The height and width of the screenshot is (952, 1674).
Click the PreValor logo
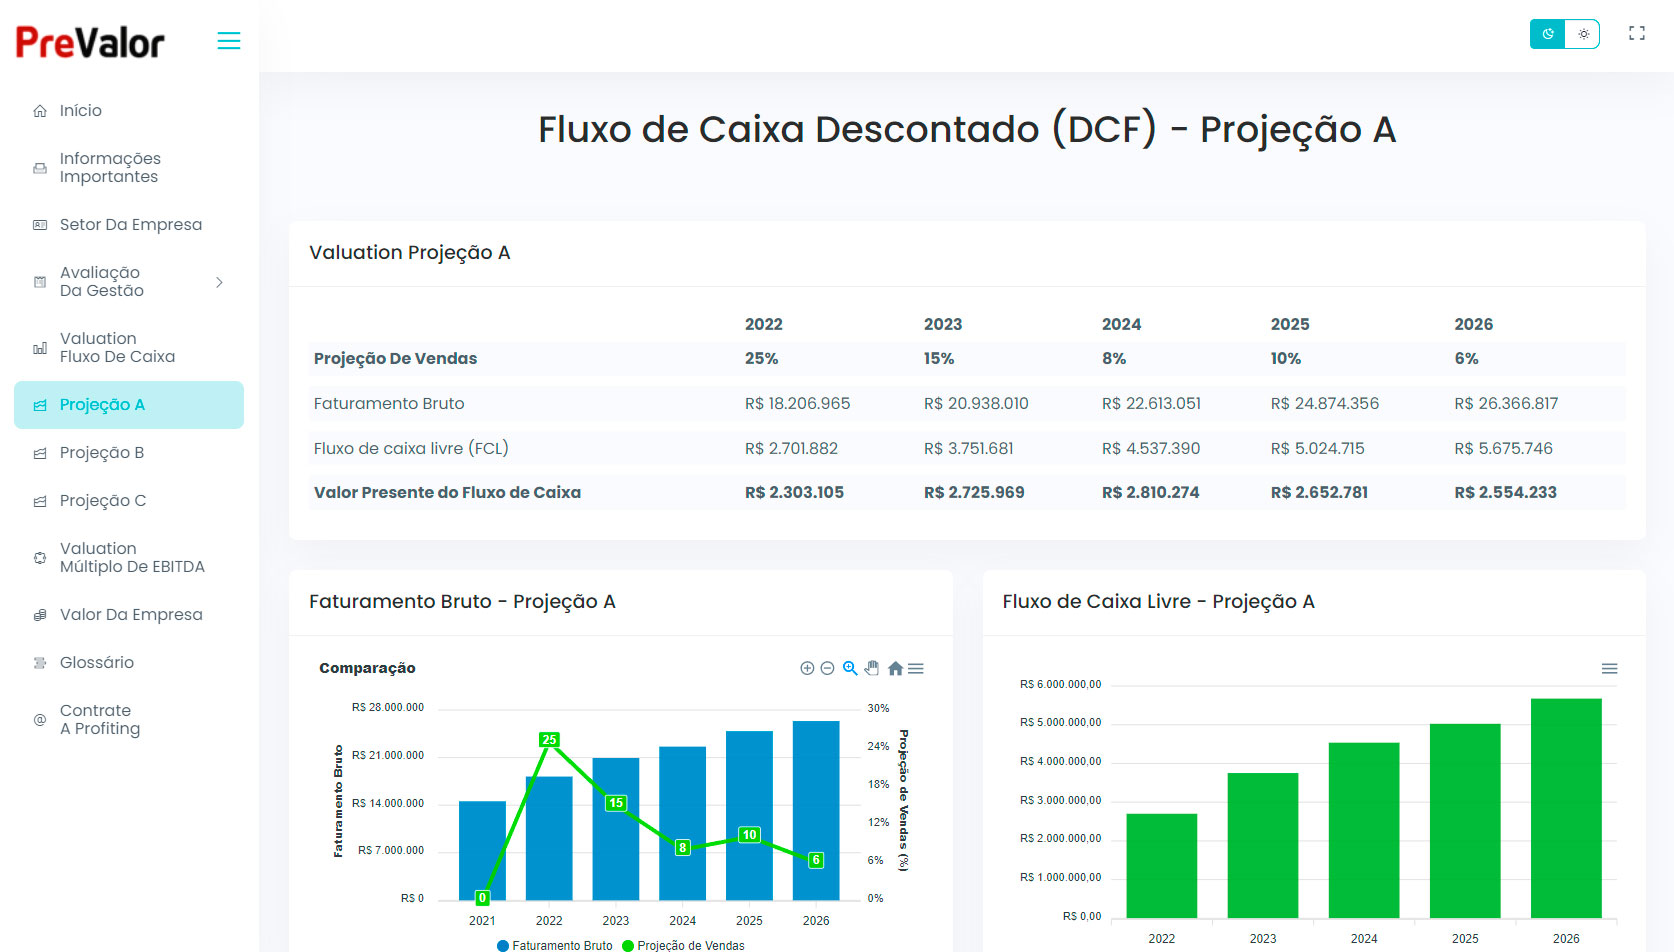(x=90, y=42)
